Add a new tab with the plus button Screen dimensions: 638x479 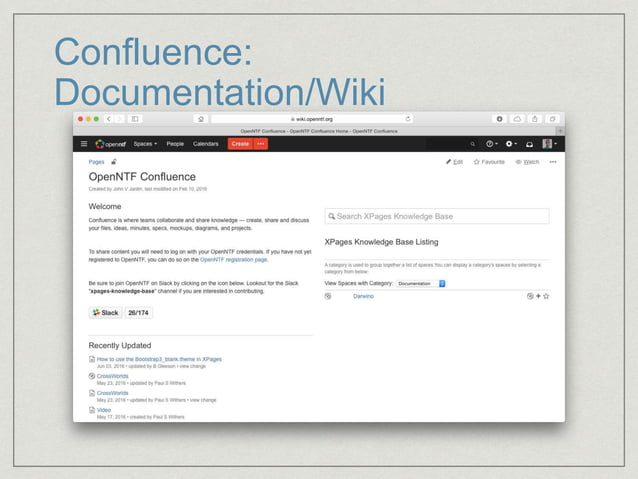(x=560, y=131)
